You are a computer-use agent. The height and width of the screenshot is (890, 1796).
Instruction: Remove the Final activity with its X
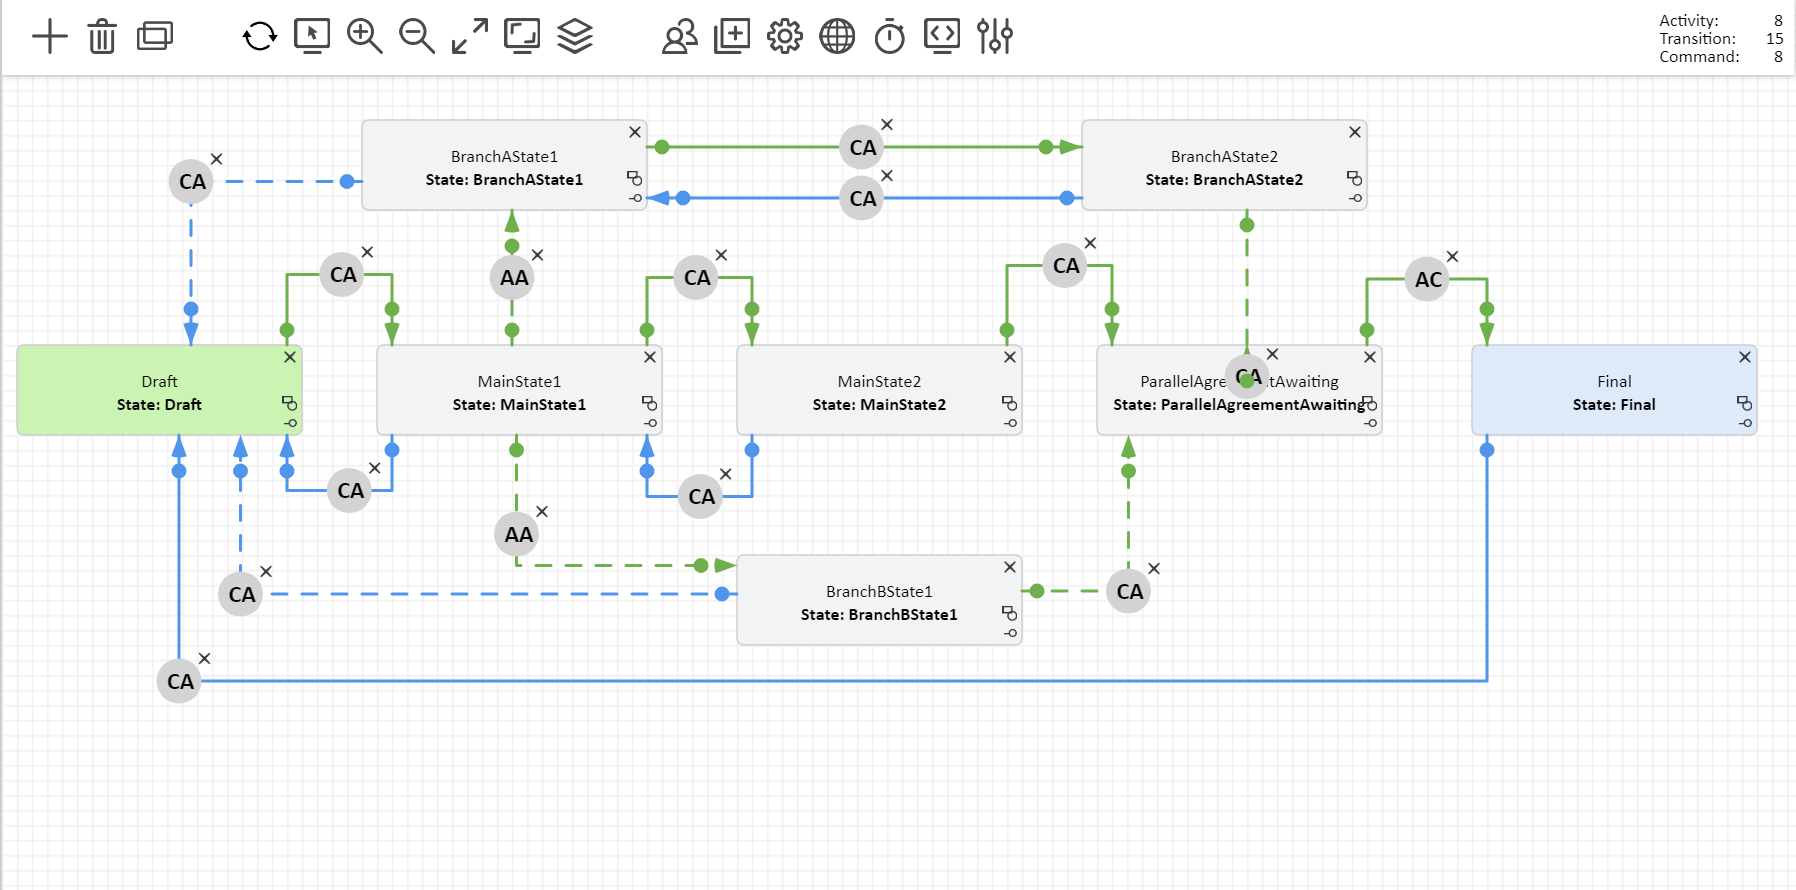pyautogui.click(x=1745, y=357)
